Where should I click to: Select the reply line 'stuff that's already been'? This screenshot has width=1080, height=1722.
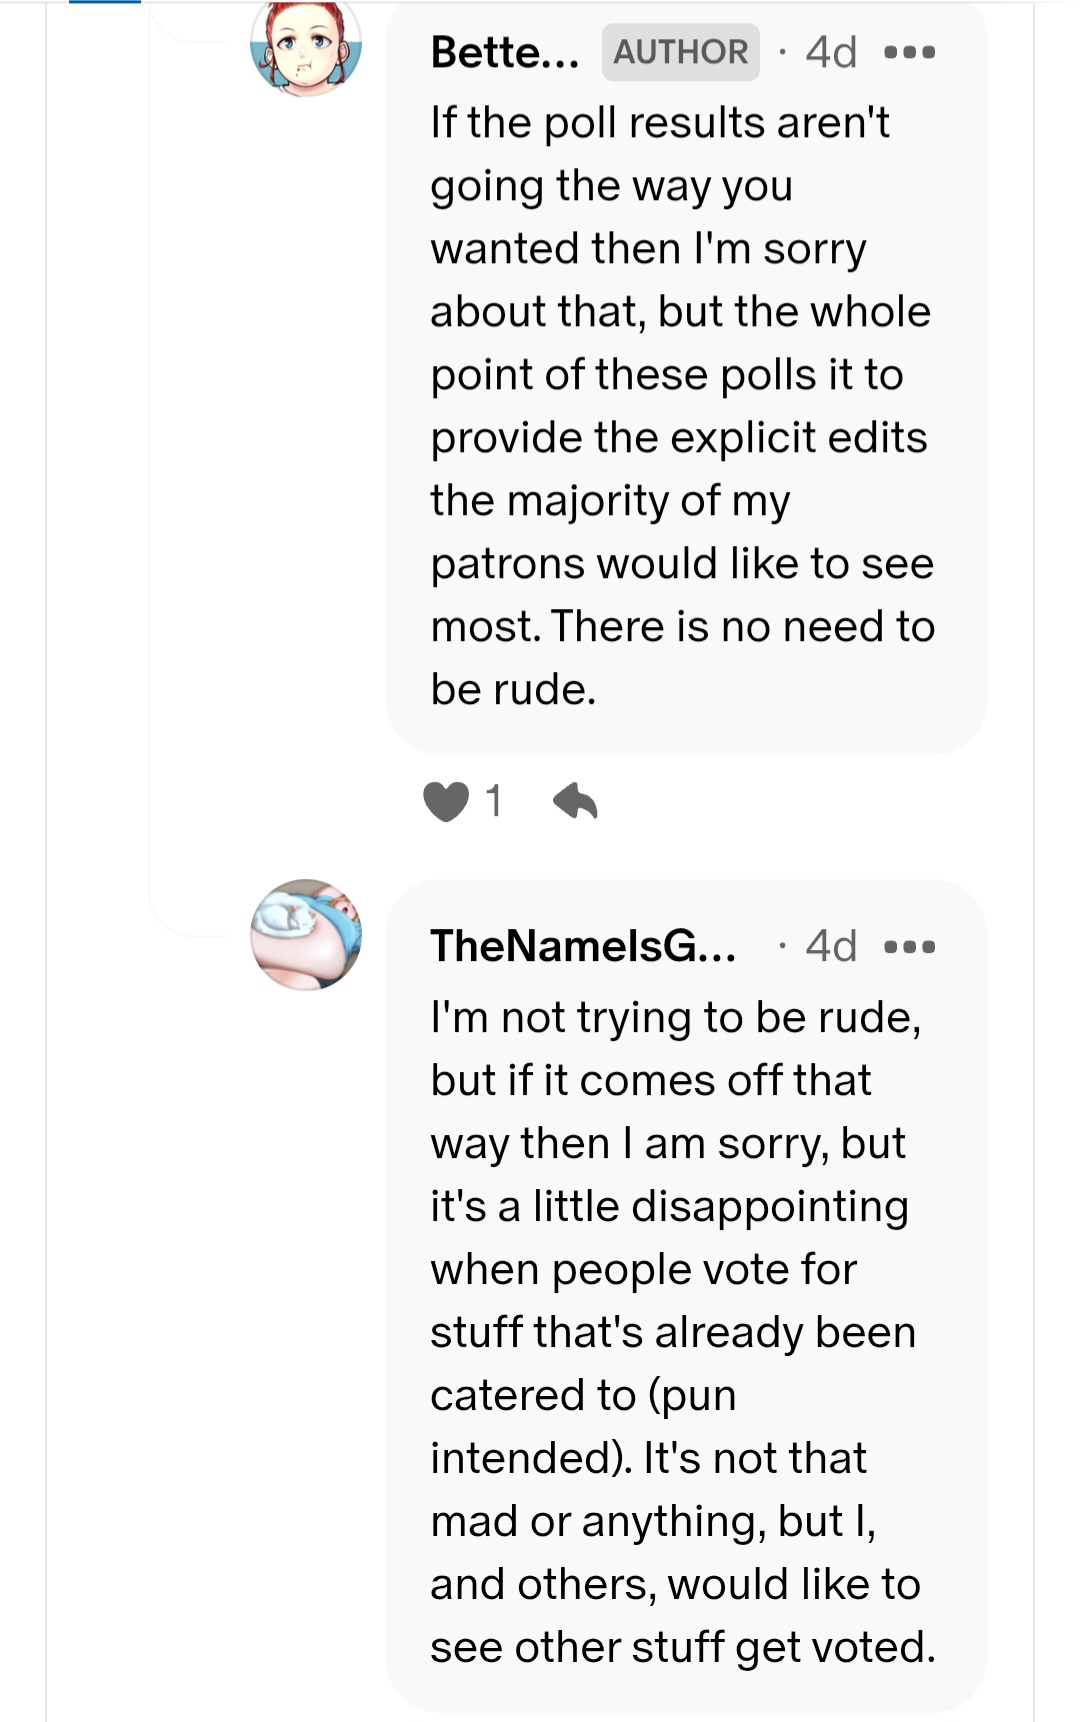pos(673,1333)
